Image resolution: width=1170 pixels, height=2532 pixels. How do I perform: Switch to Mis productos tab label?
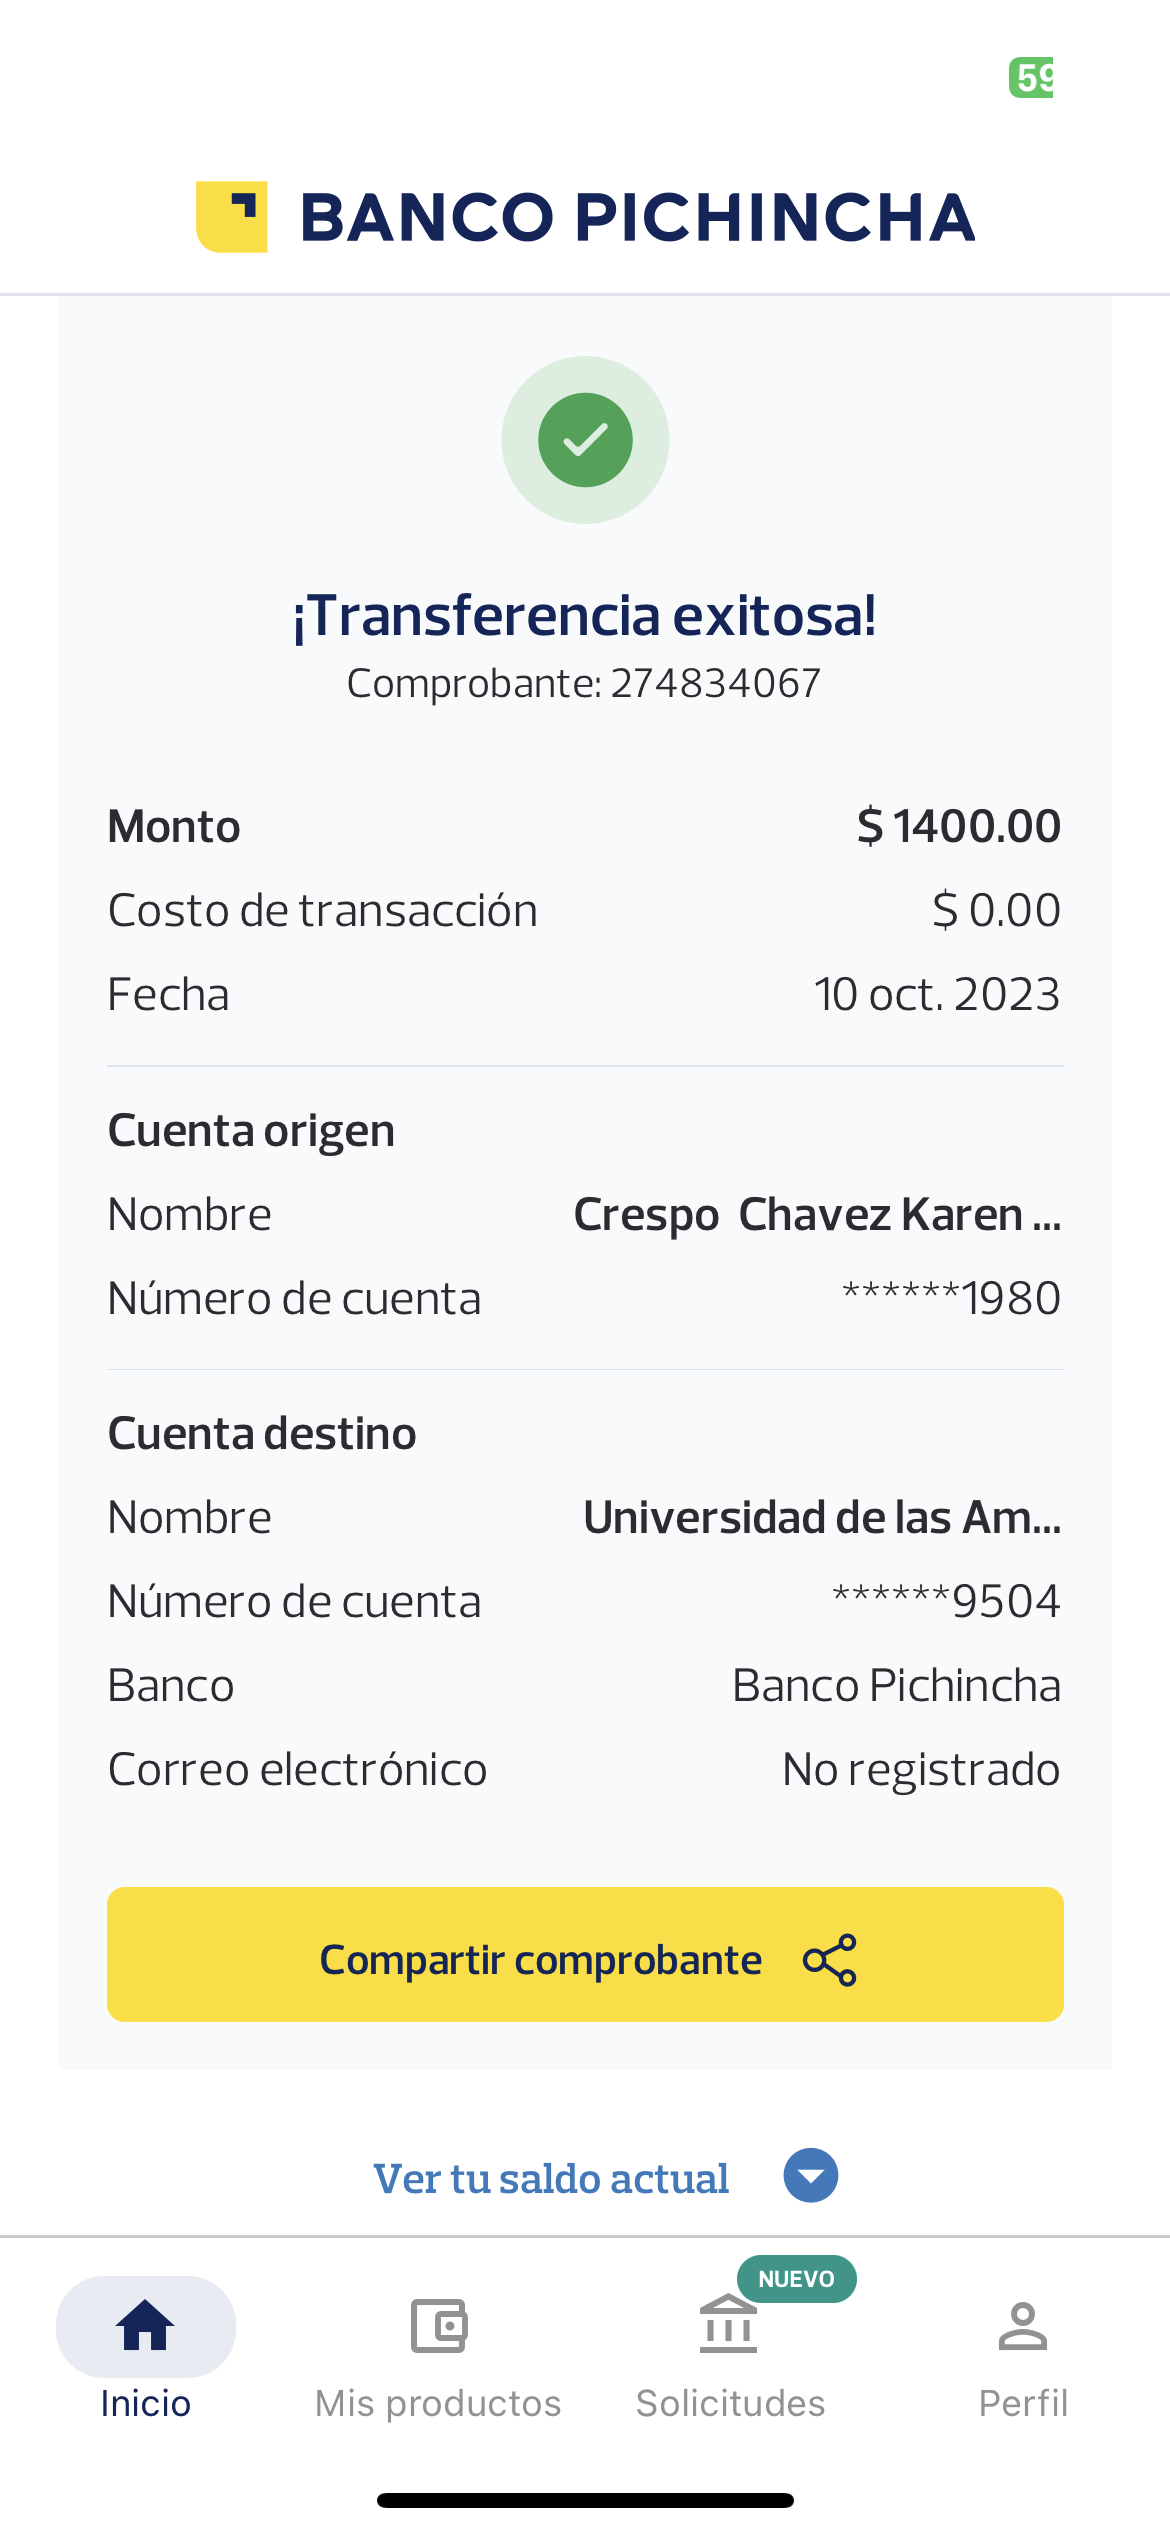tap(438, 2403)
